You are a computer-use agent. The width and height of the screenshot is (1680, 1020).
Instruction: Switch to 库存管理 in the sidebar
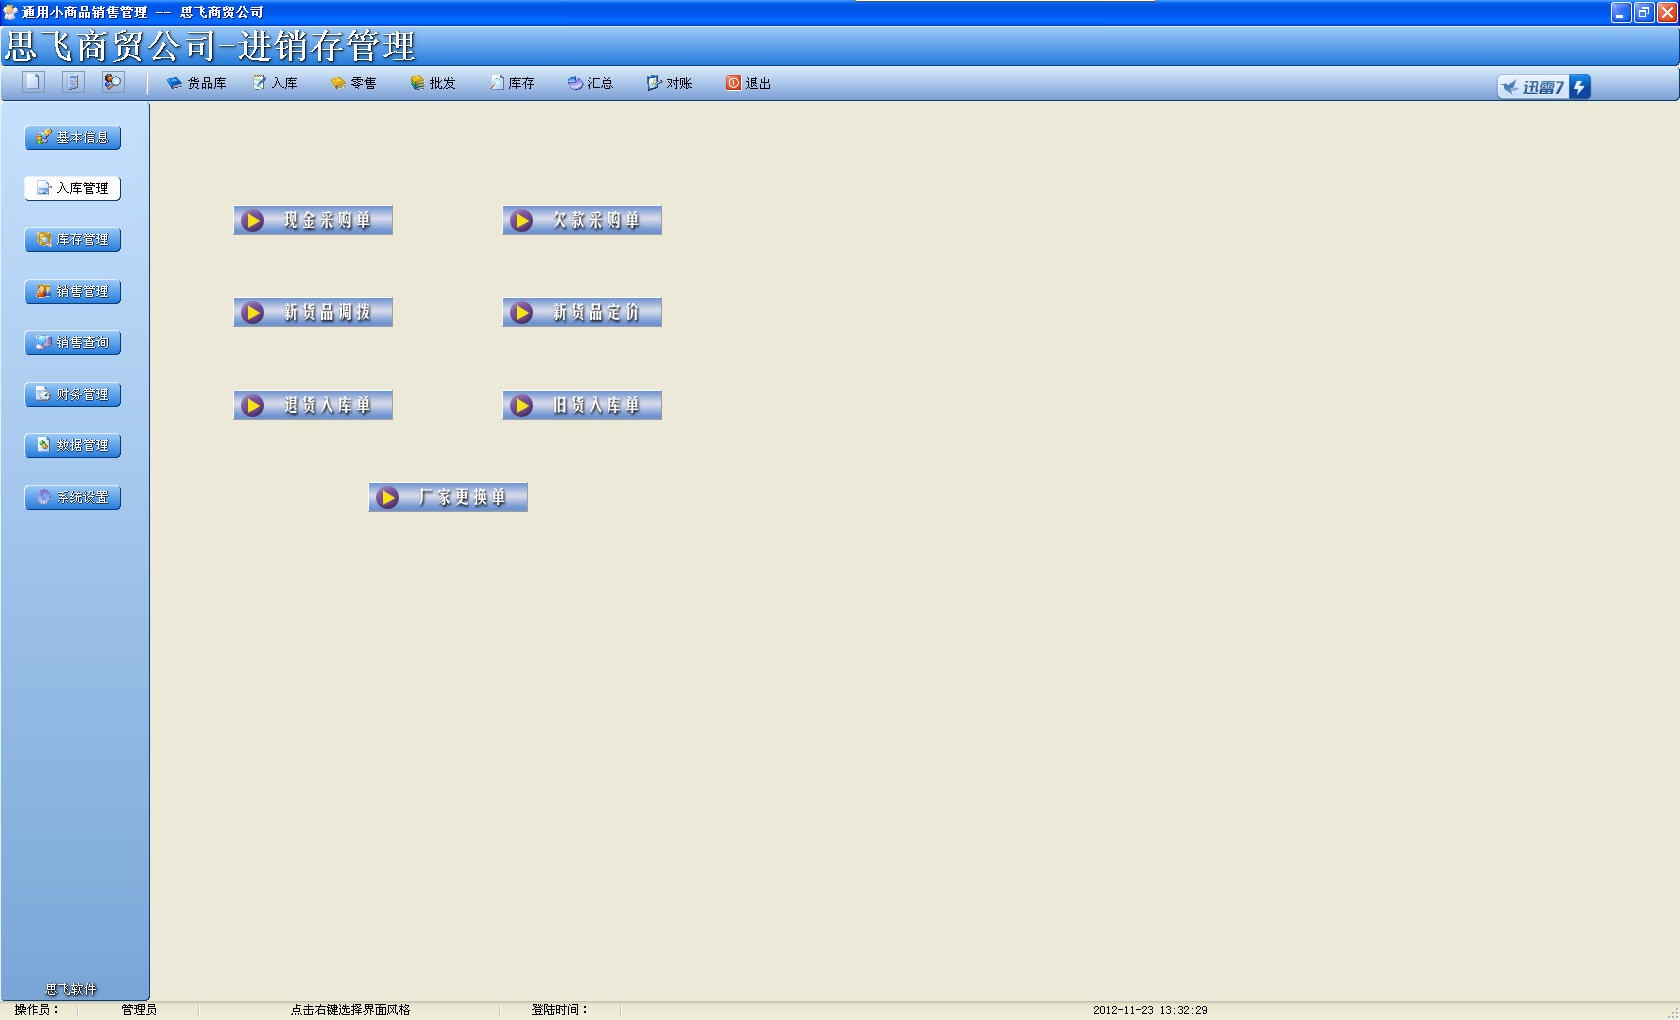73,240
